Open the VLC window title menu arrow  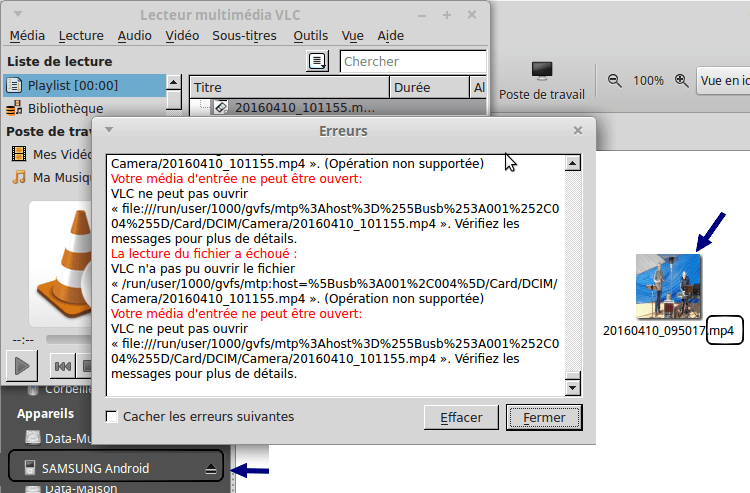click(x=14, y=15)
